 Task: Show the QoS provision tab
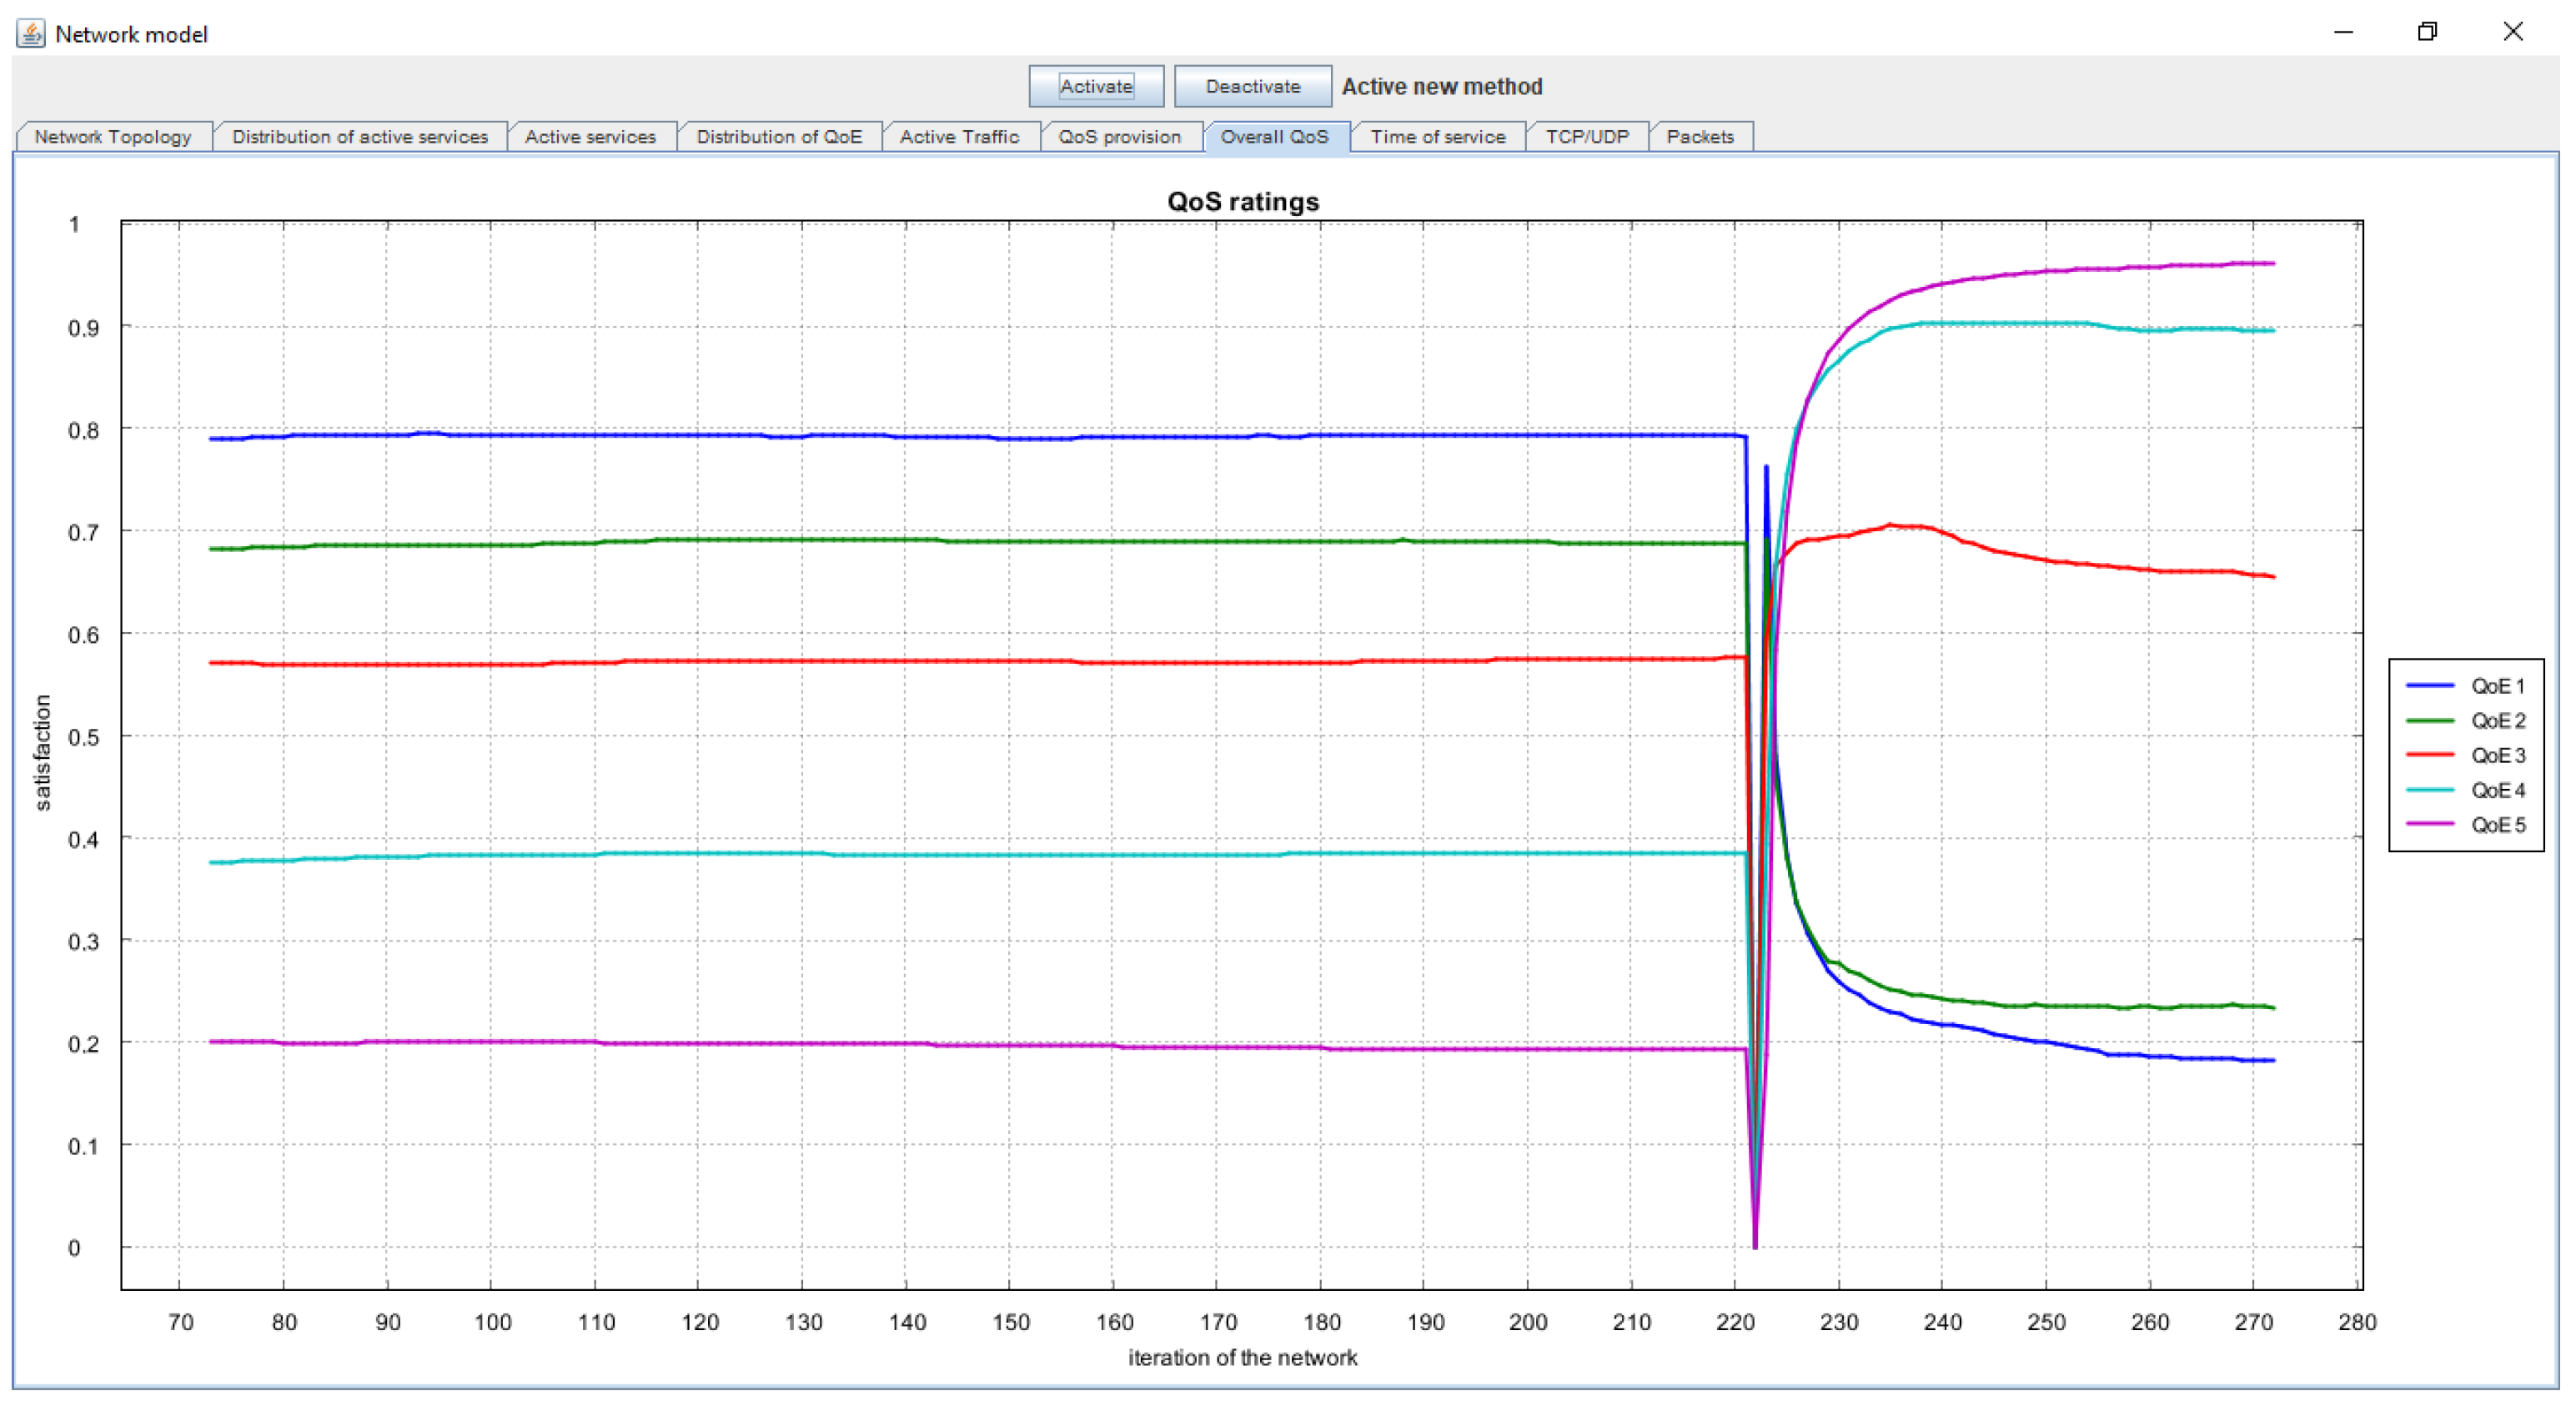[x=1118, y=137]
